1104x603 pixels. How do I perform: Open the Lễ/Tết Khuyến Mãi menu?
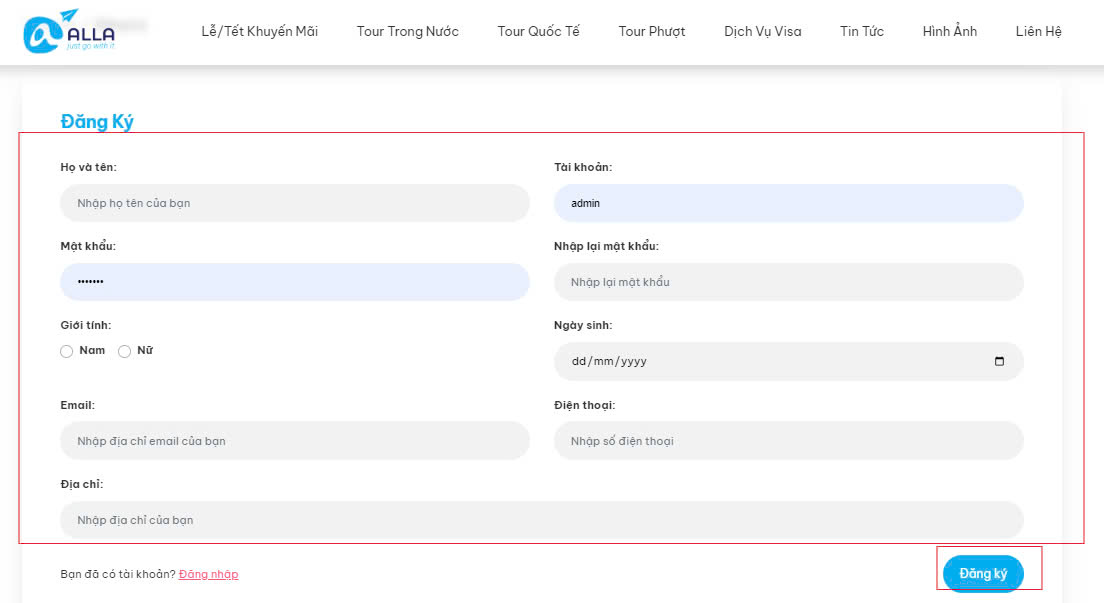click(x=260, y=32)
